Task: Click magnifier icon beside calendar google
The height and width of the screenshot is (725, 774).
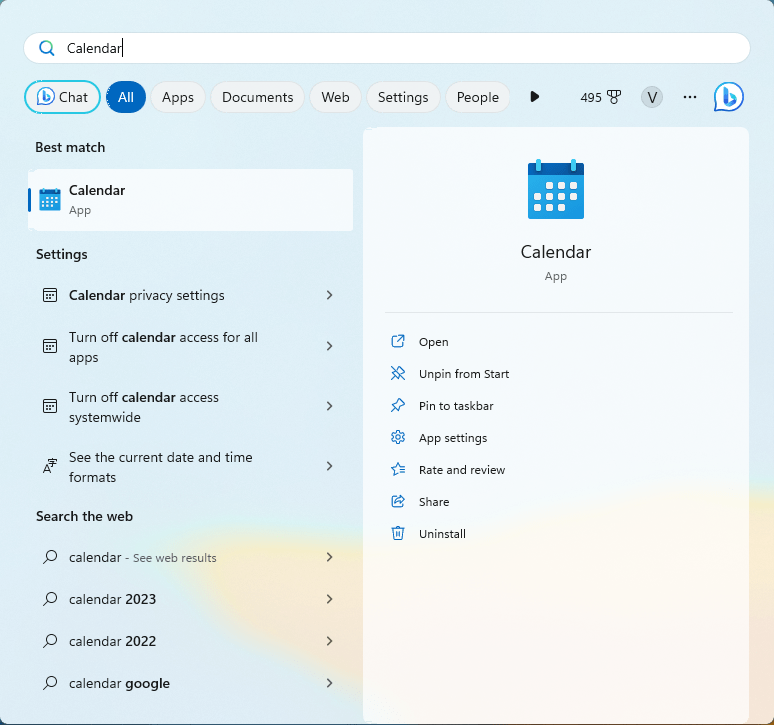Action: coord(50,683)
